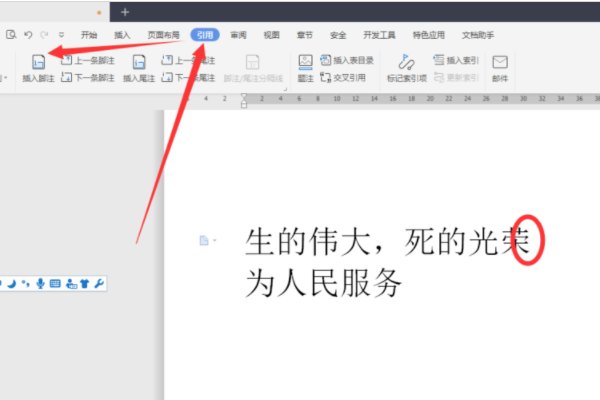600x400 pixels.
Task: Click Update Index (更新索引)
Action: (x=456, y=78)
